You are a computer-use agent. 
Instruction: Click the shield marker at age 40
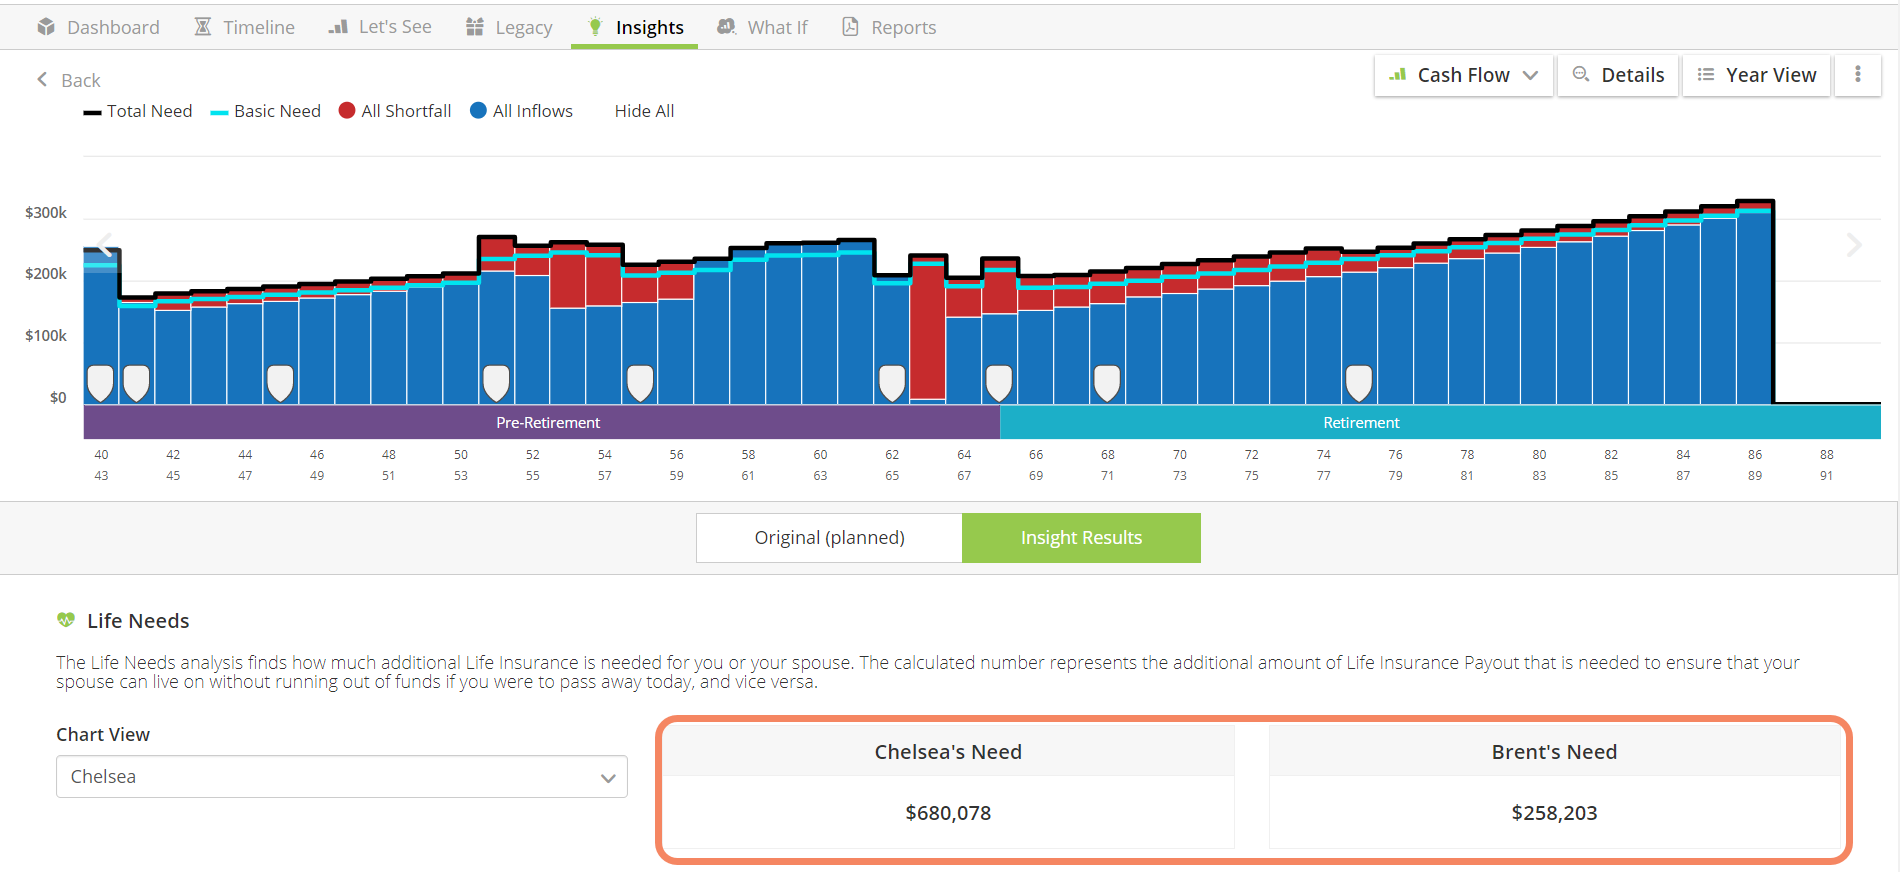(x=101, y=383)
